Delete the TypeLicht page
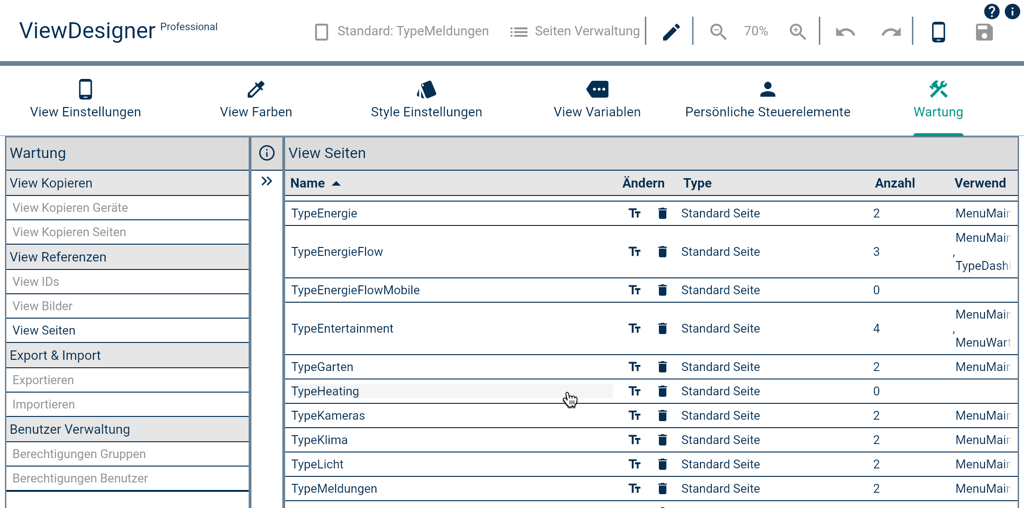The width and height of the screenshot is (1024, 508). pos(662,464)
